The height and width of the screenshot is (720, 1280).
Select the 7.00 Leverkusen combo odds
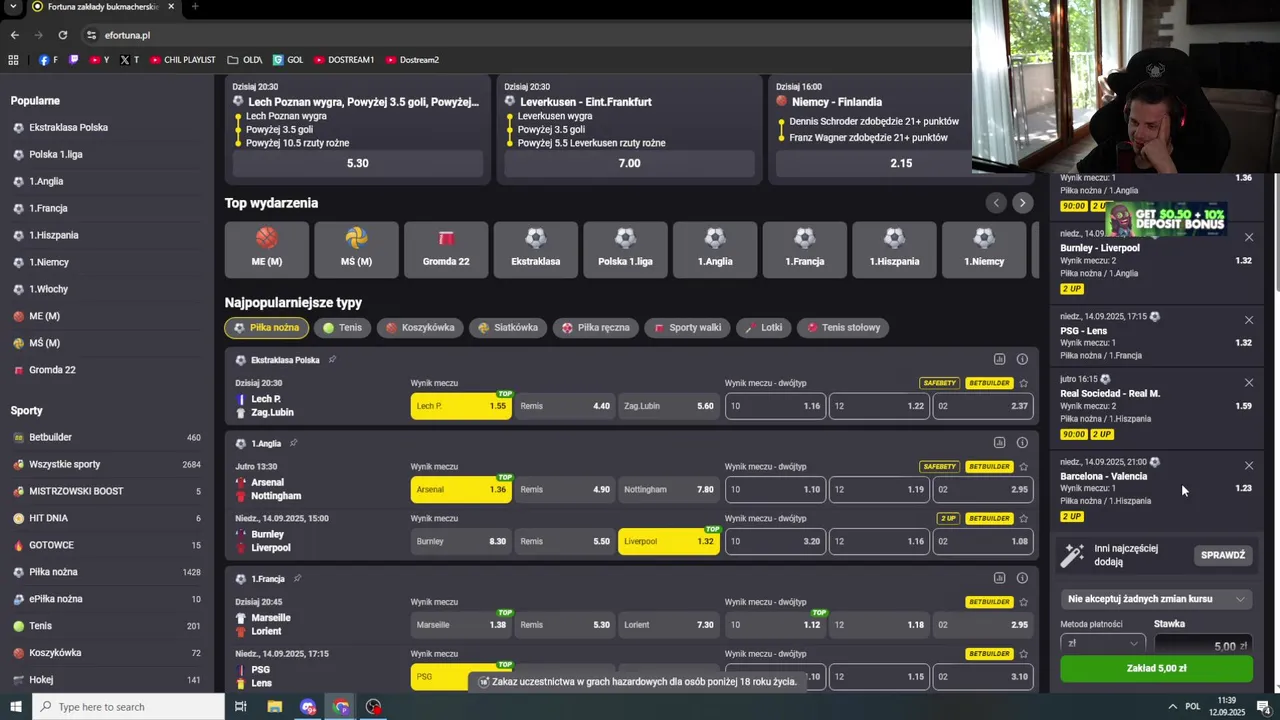point(629,163)
